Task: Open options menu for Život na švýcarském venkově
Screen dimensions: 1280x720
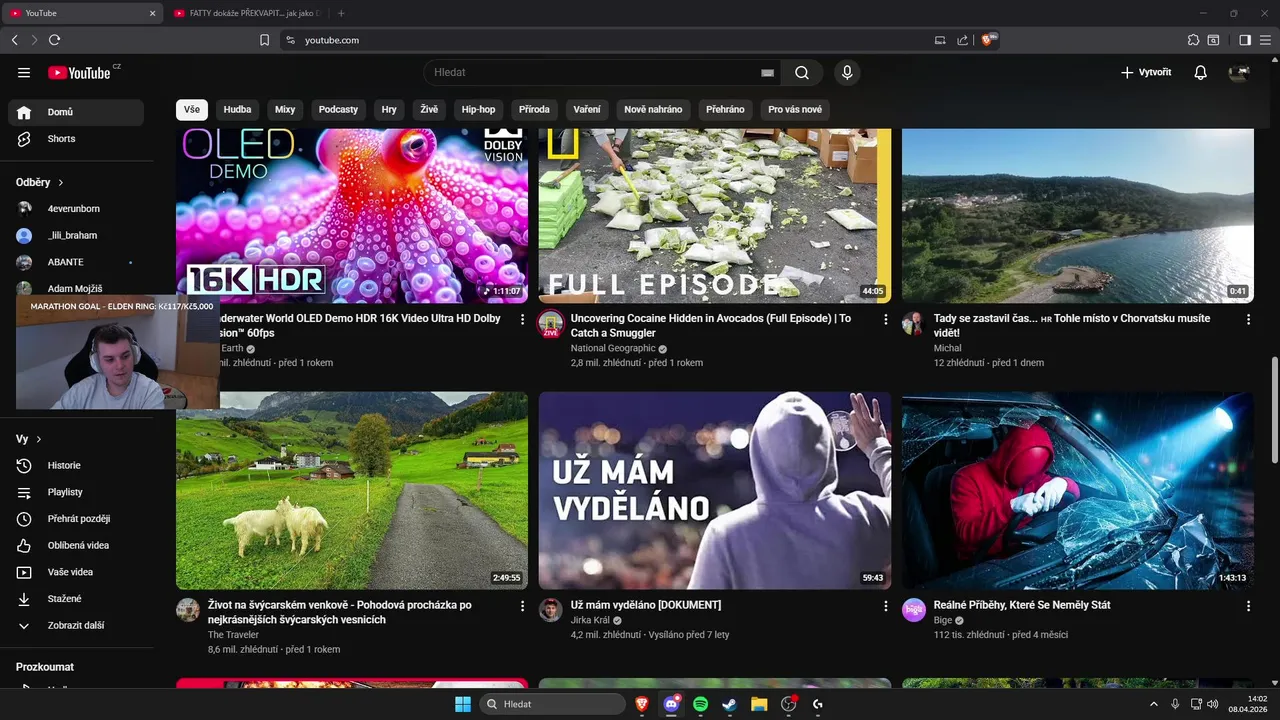Action: (522, 606)
